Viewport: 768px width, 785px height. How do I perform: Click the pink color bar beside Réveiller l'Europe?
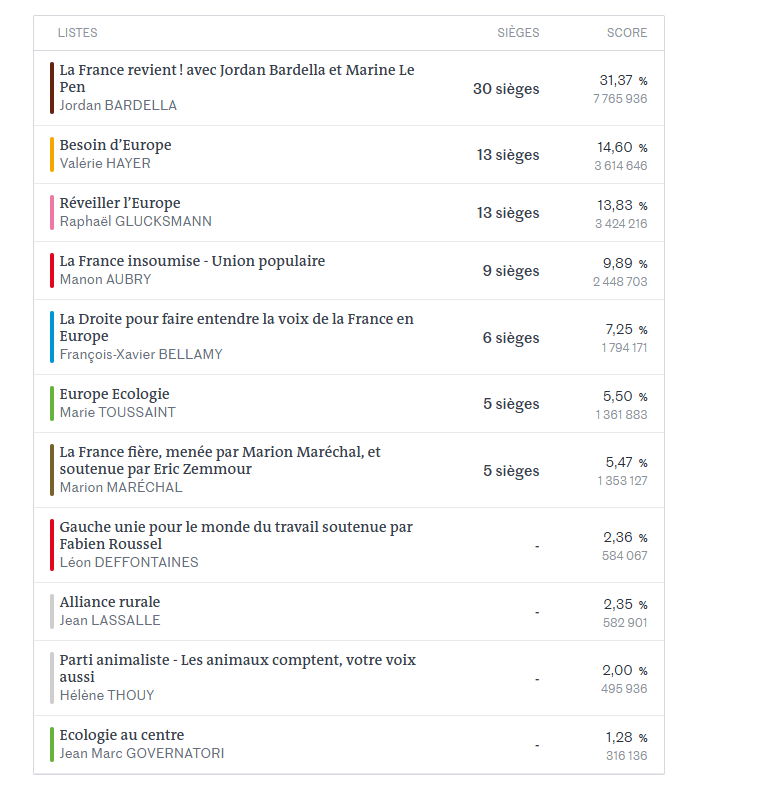[52, 213]
